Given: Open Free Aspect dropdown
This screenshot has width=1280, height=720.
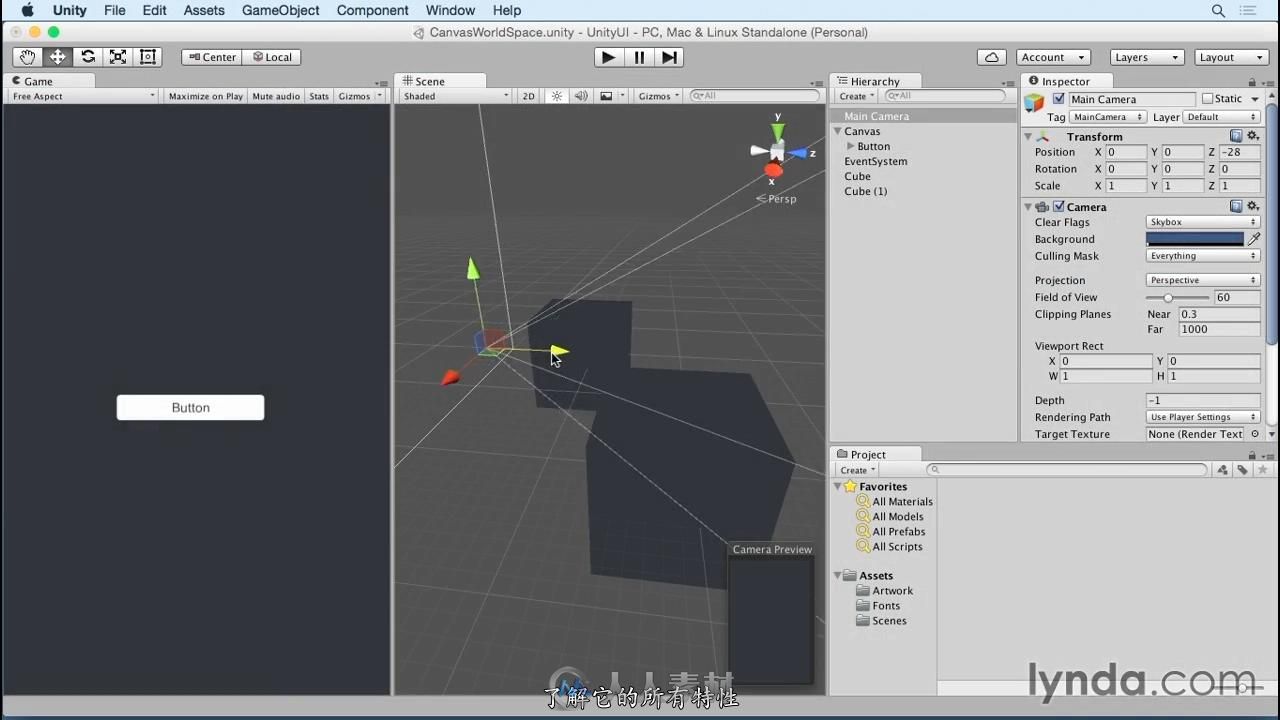Looking at the screenshot, I should pyautogui.click(x=83, y=96).
